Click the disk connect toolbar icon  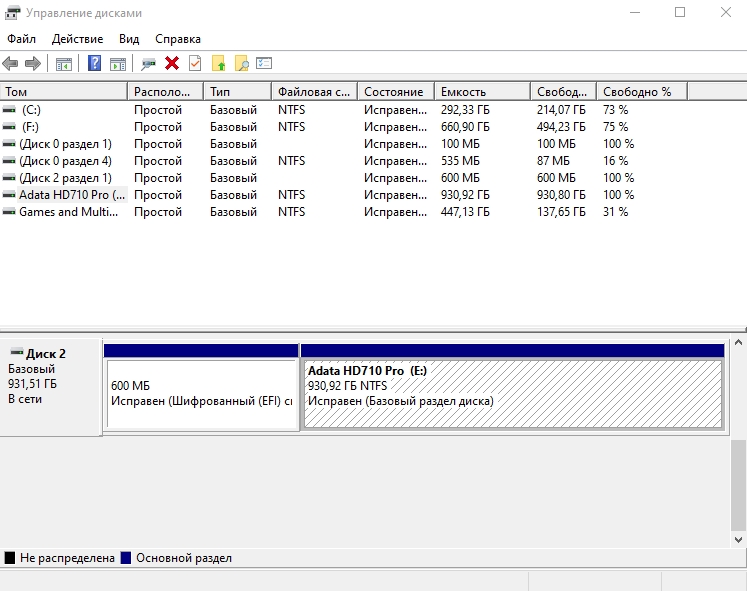point(148,64)
